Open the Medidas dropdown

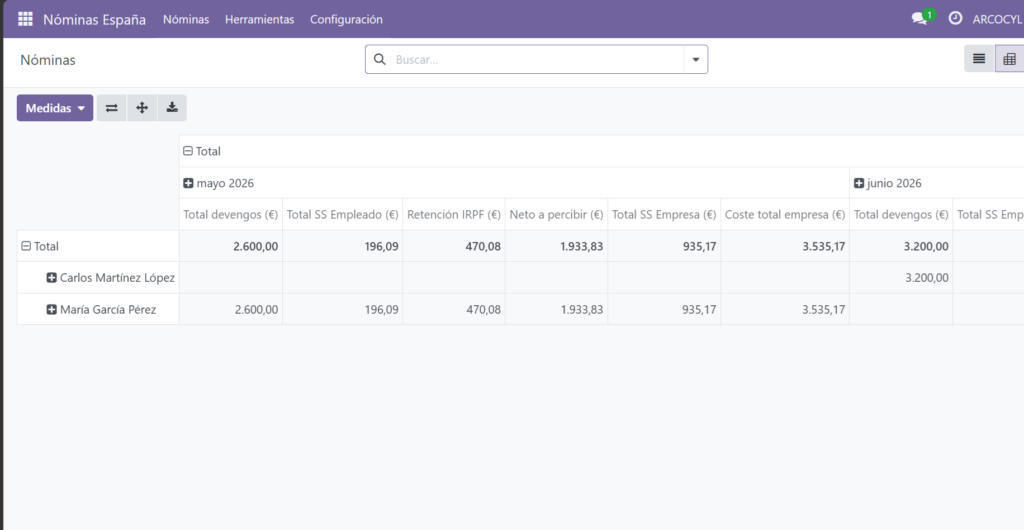pyautogui.click(x=55, y=108)
